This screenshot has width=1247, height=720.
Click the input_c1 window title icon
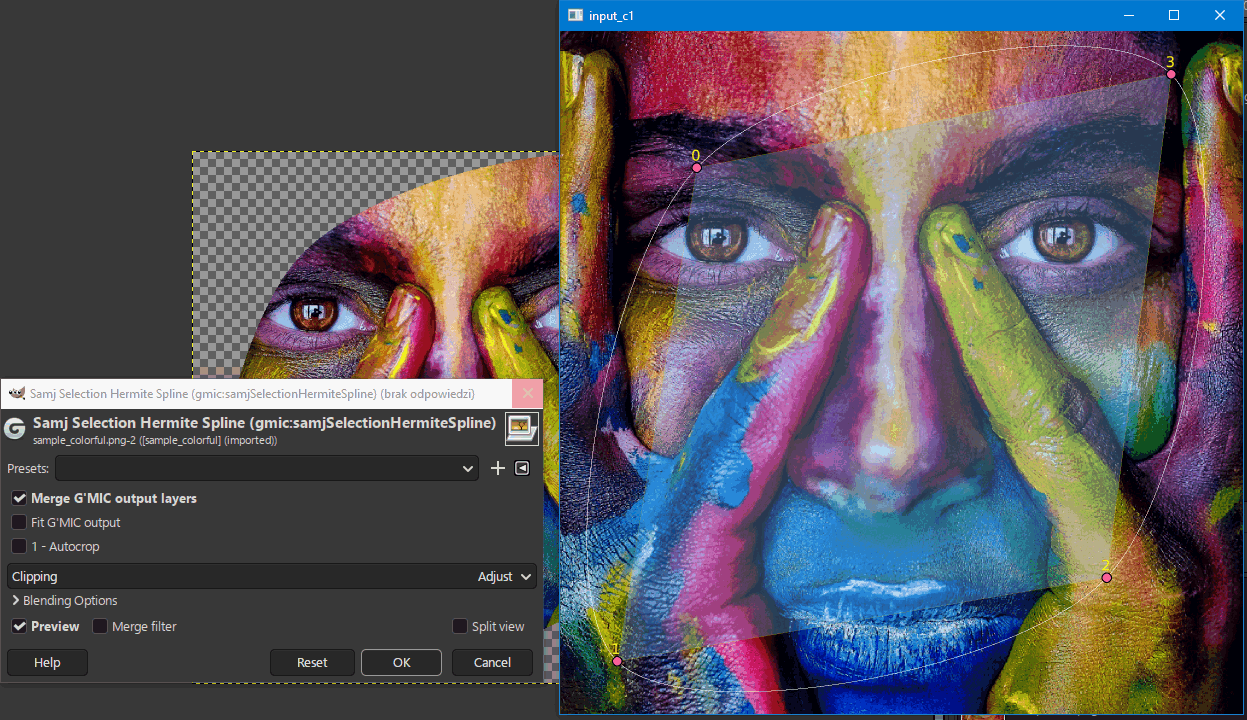(x=575, y=15)
